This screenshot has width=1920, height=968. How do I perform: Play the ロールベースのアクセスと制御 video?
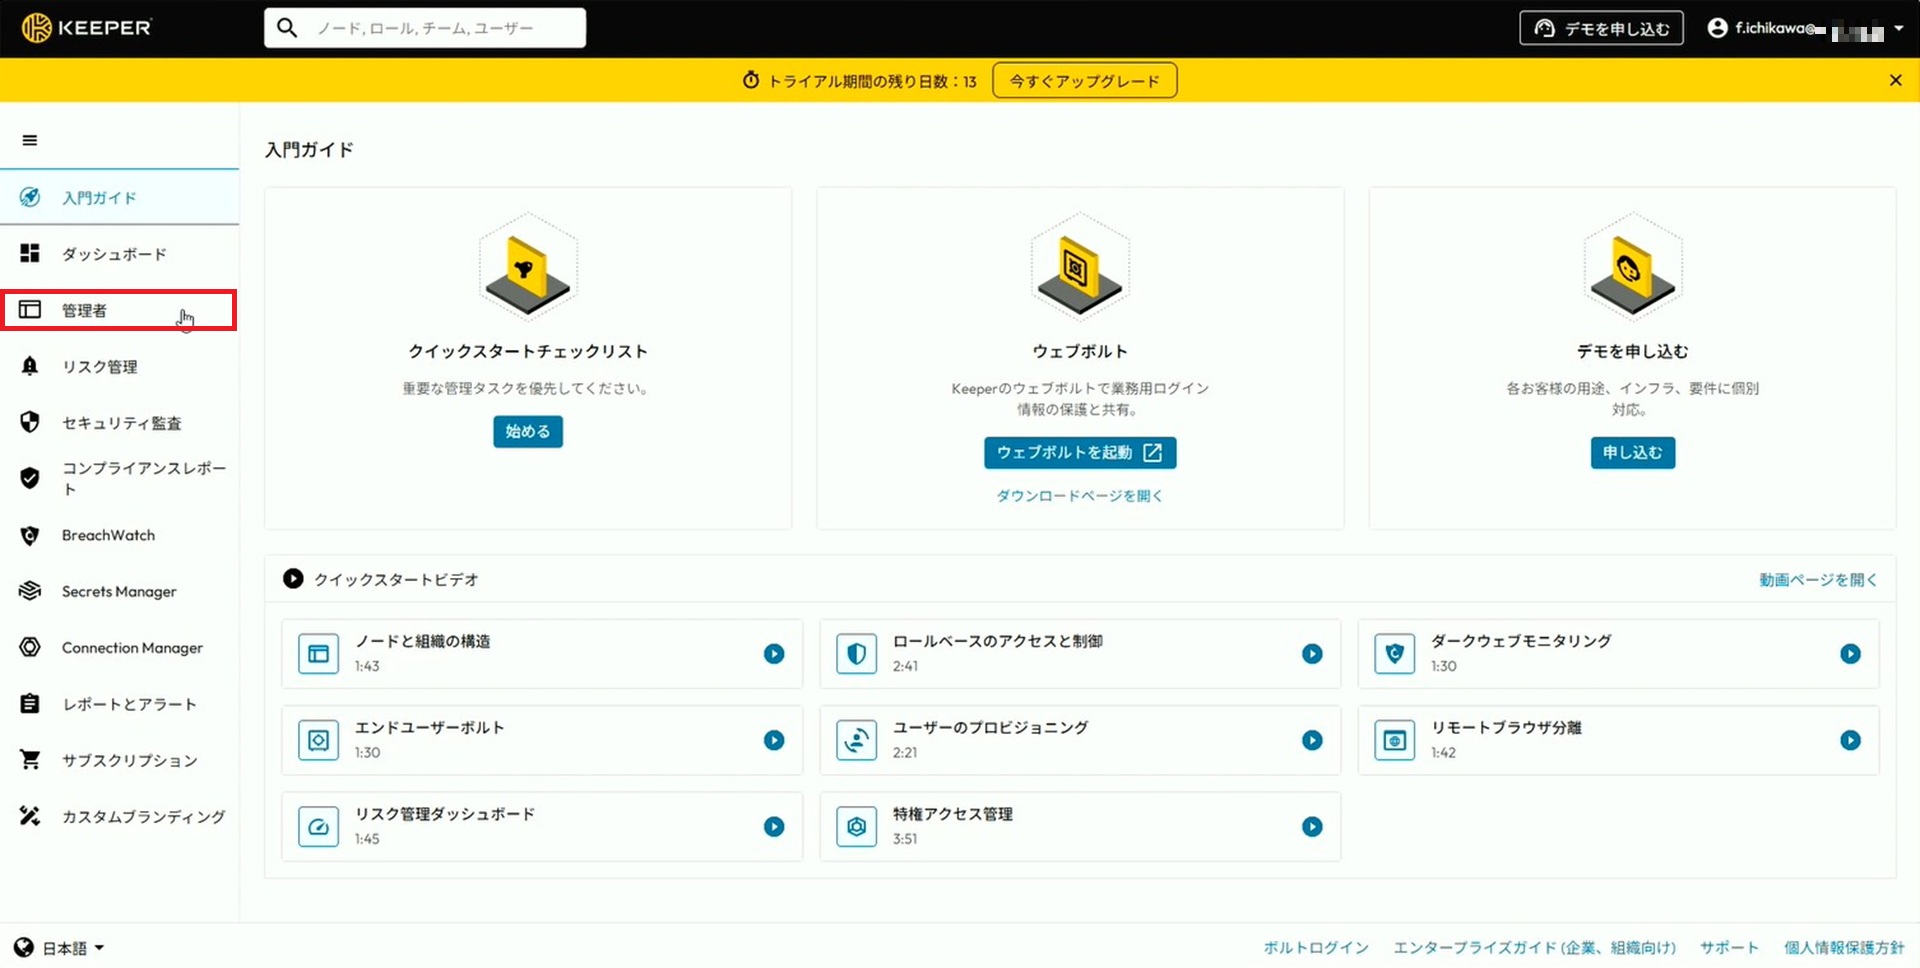[1312, 654]
